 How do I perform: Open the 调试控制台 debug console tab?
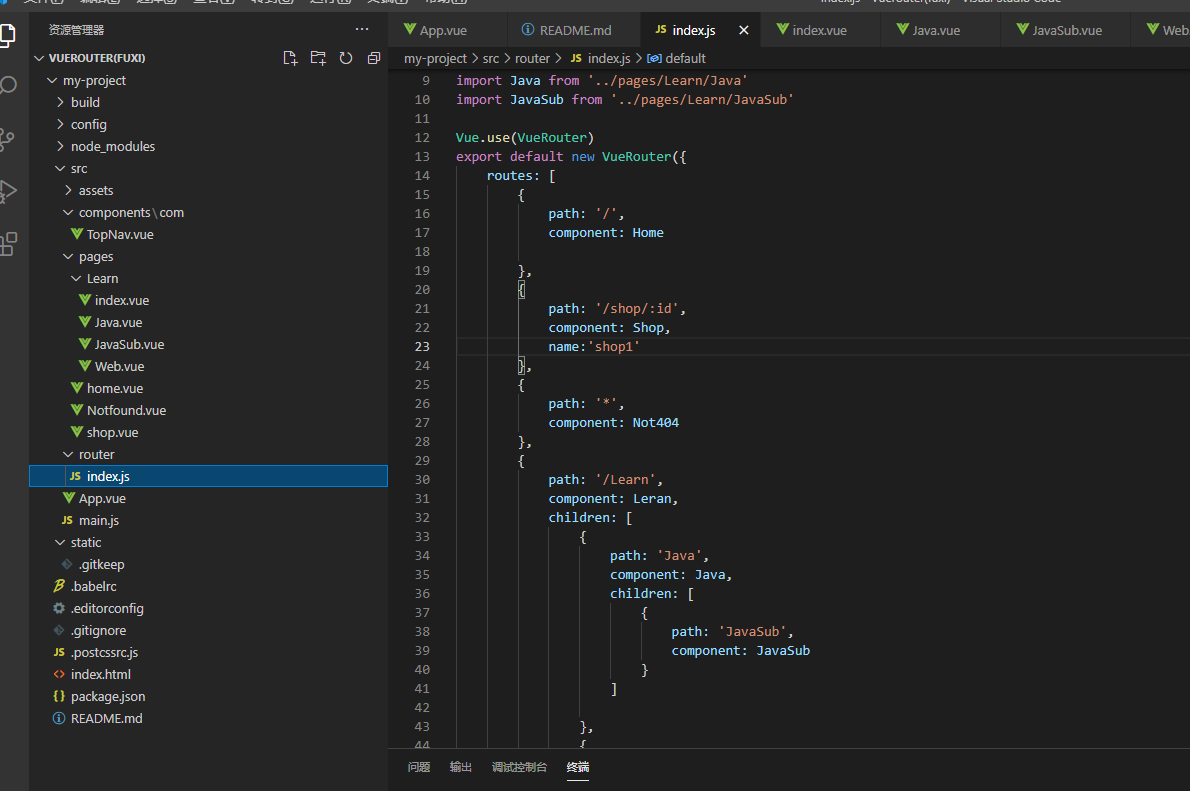[519, 767]
